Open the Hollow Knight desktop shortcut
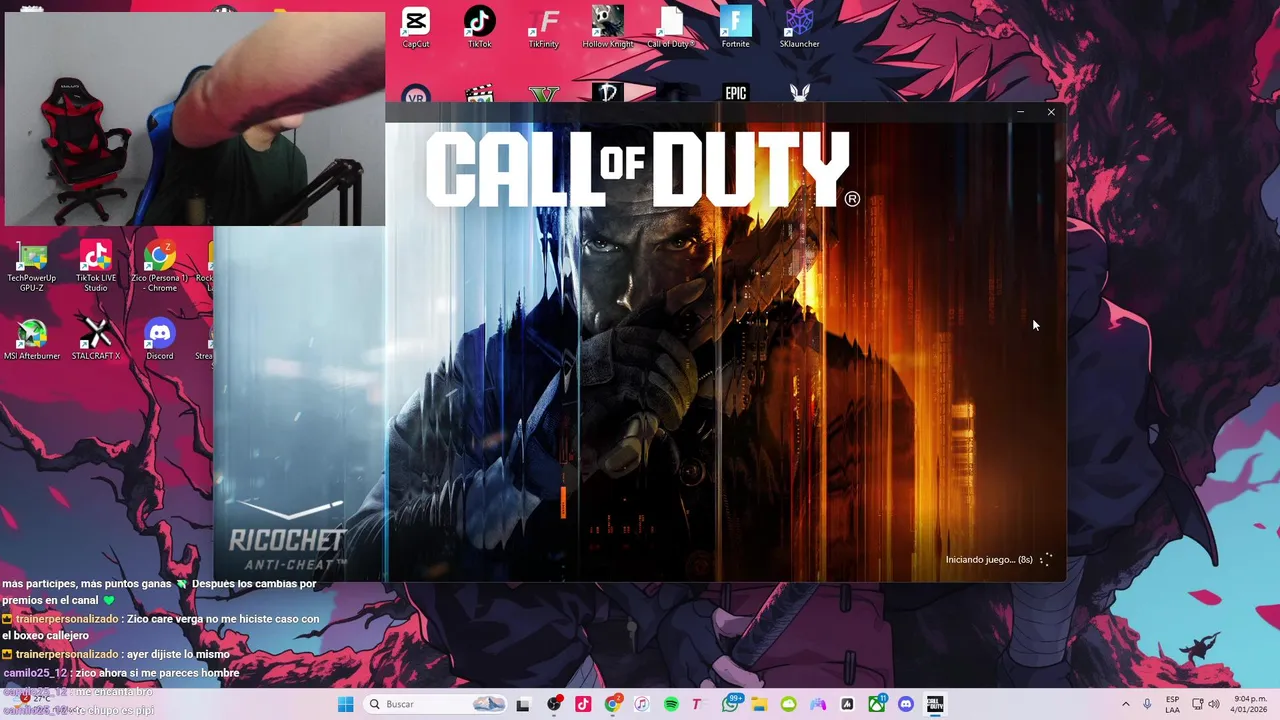This screenshot has height=720, width=1280. tap(608, 27)
